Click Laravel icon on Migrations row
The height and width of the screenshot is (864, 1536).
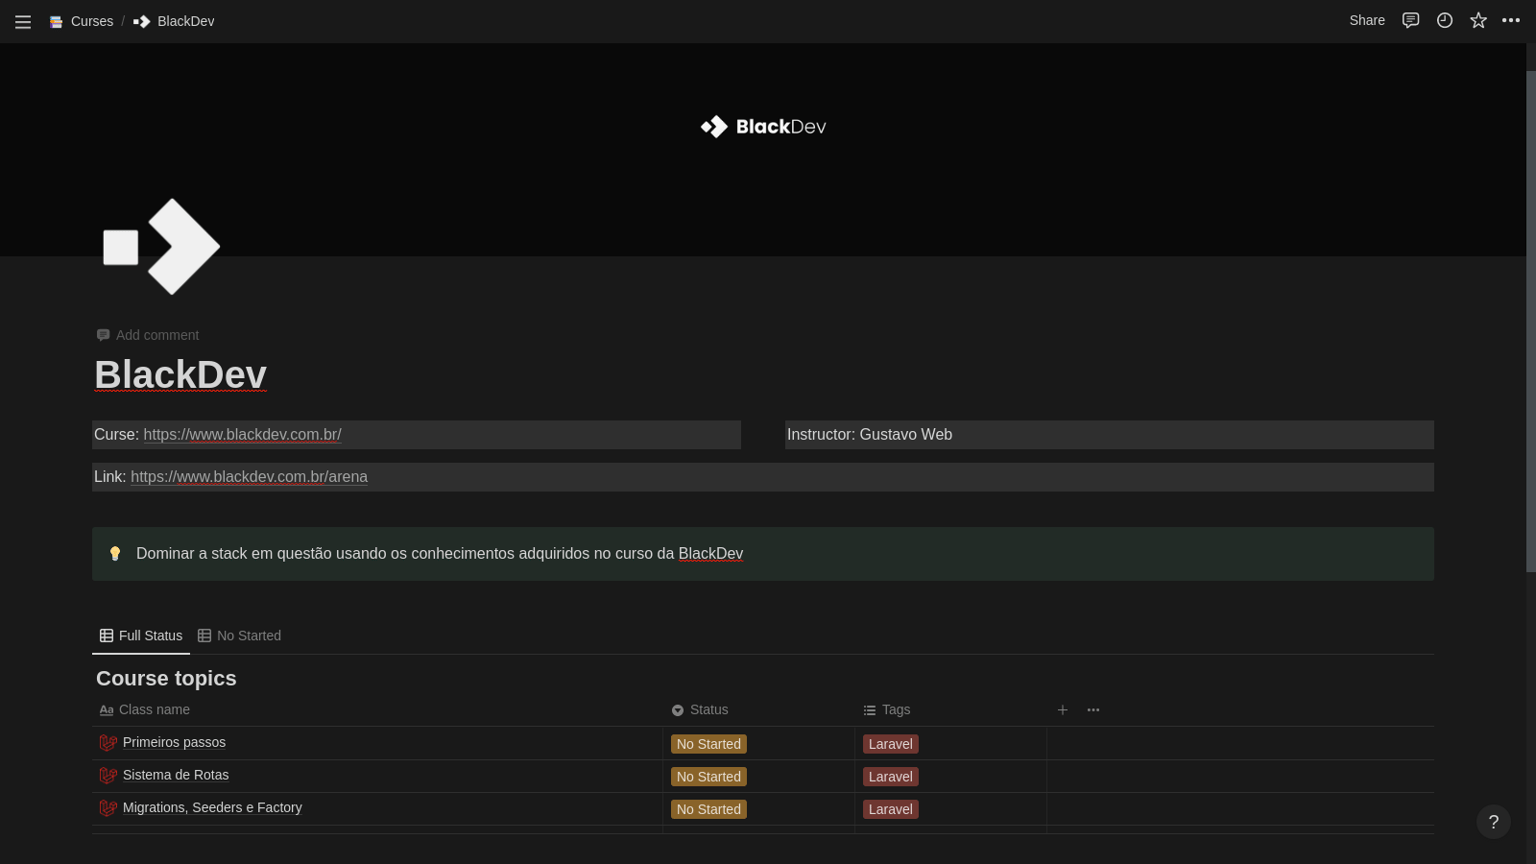pos(108,808)
